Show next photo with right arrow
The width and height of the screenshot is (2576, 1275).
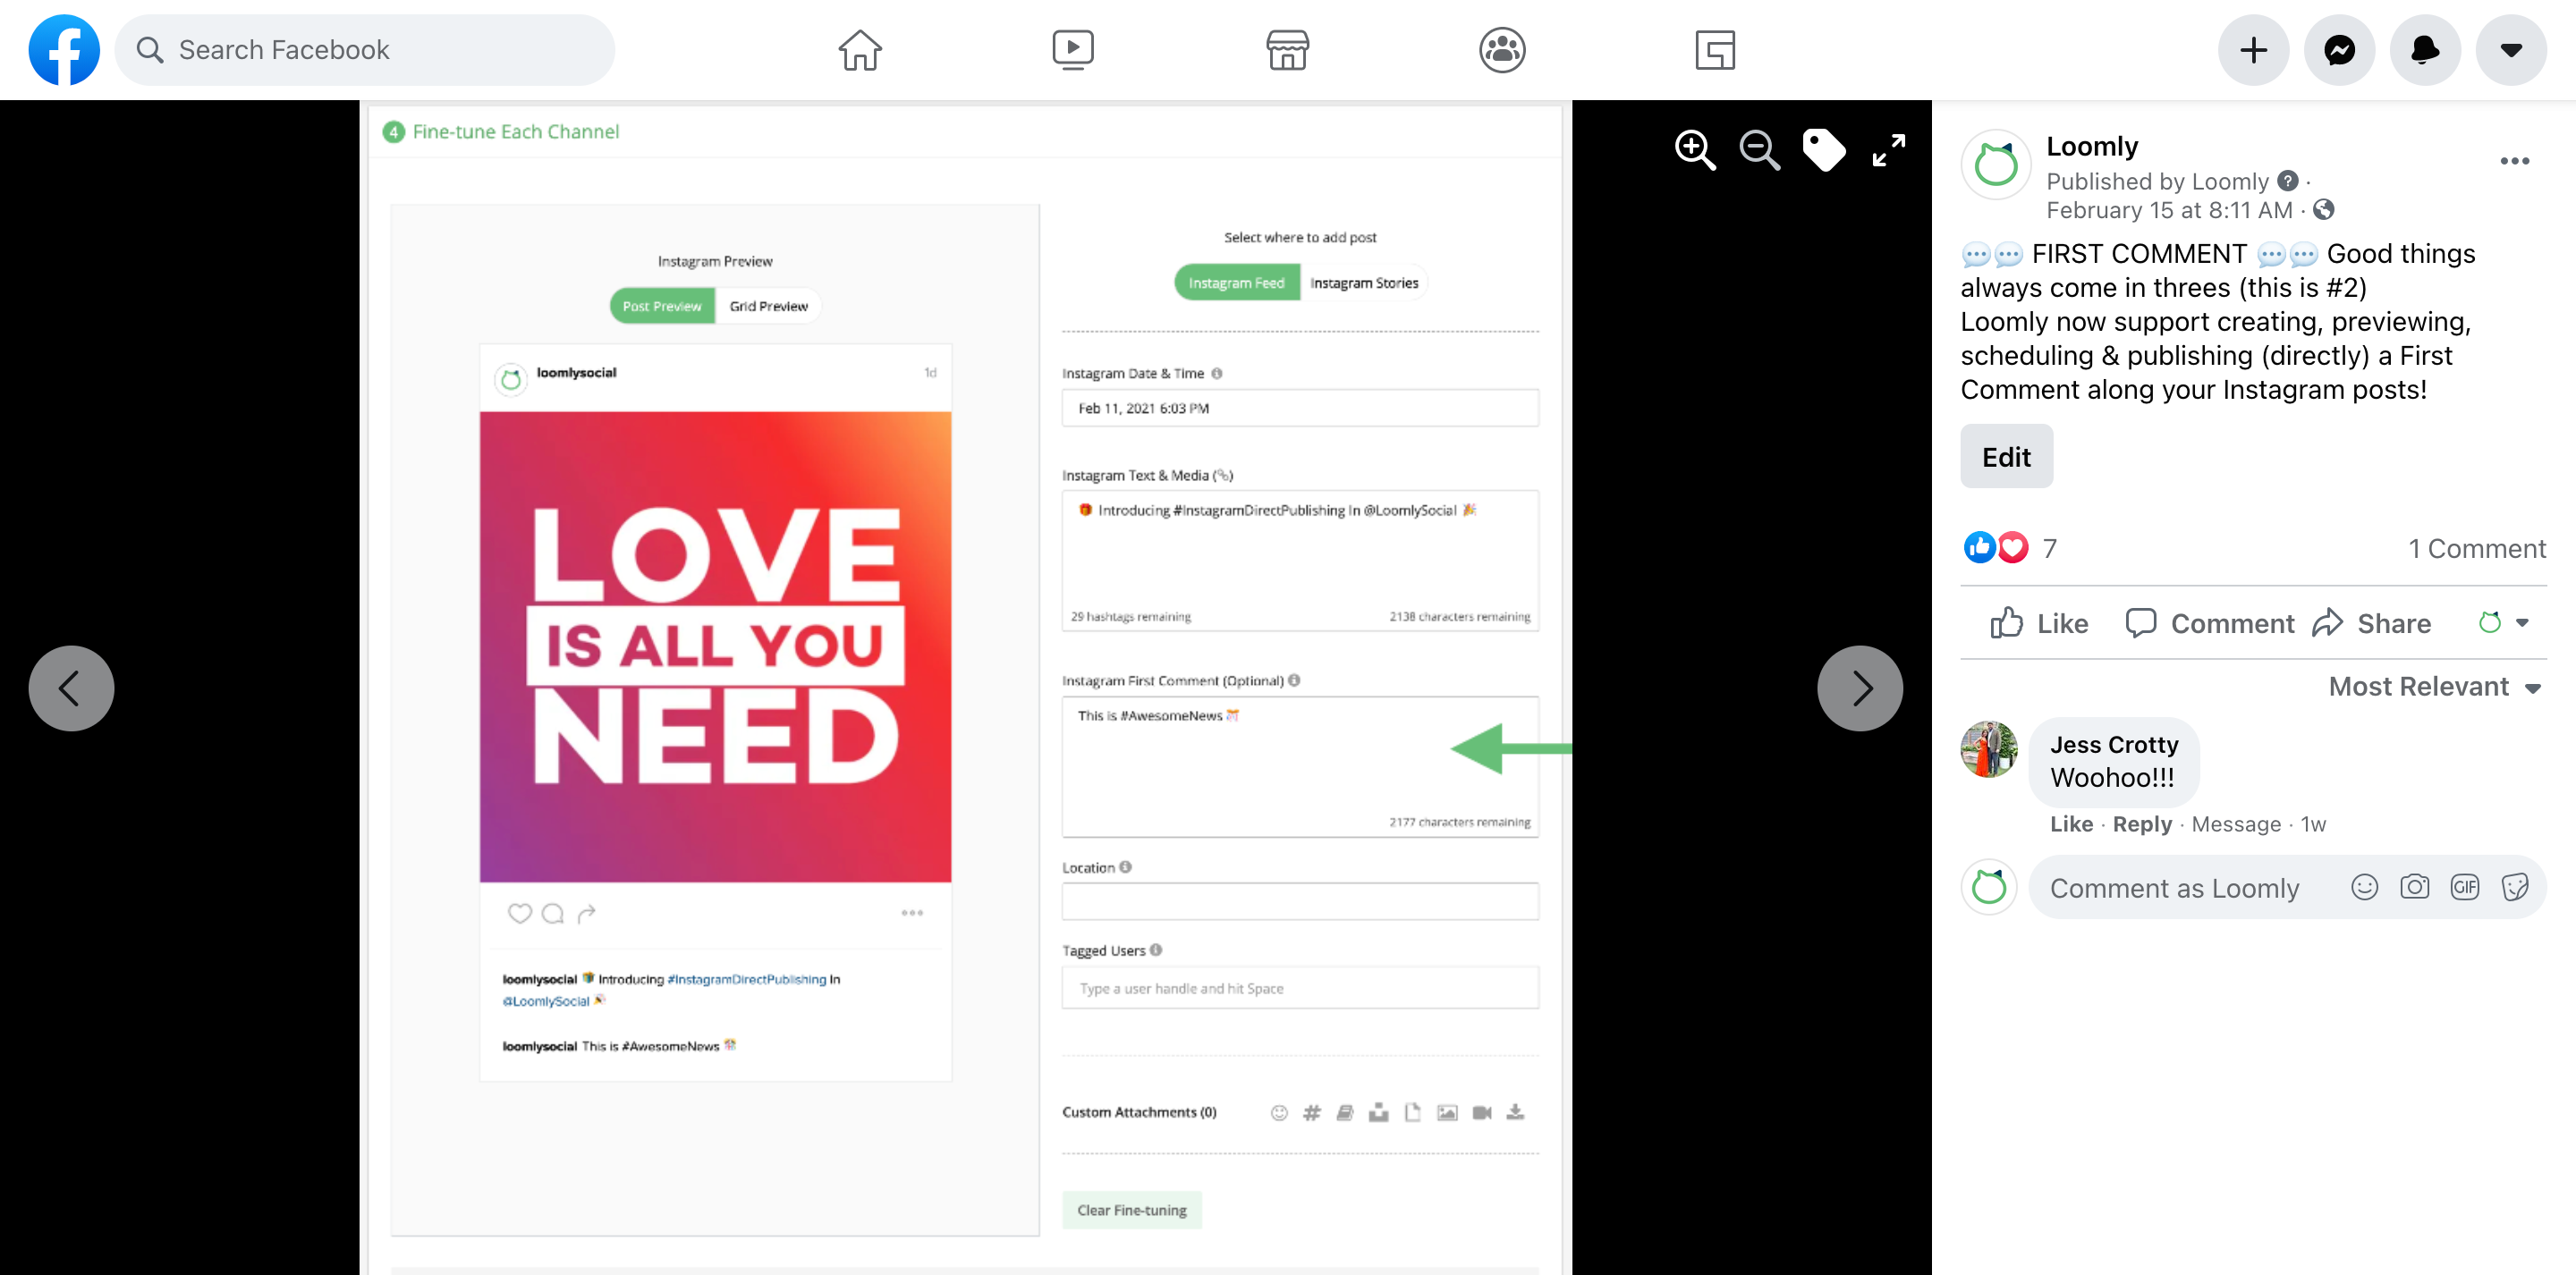pos(1859,688)
